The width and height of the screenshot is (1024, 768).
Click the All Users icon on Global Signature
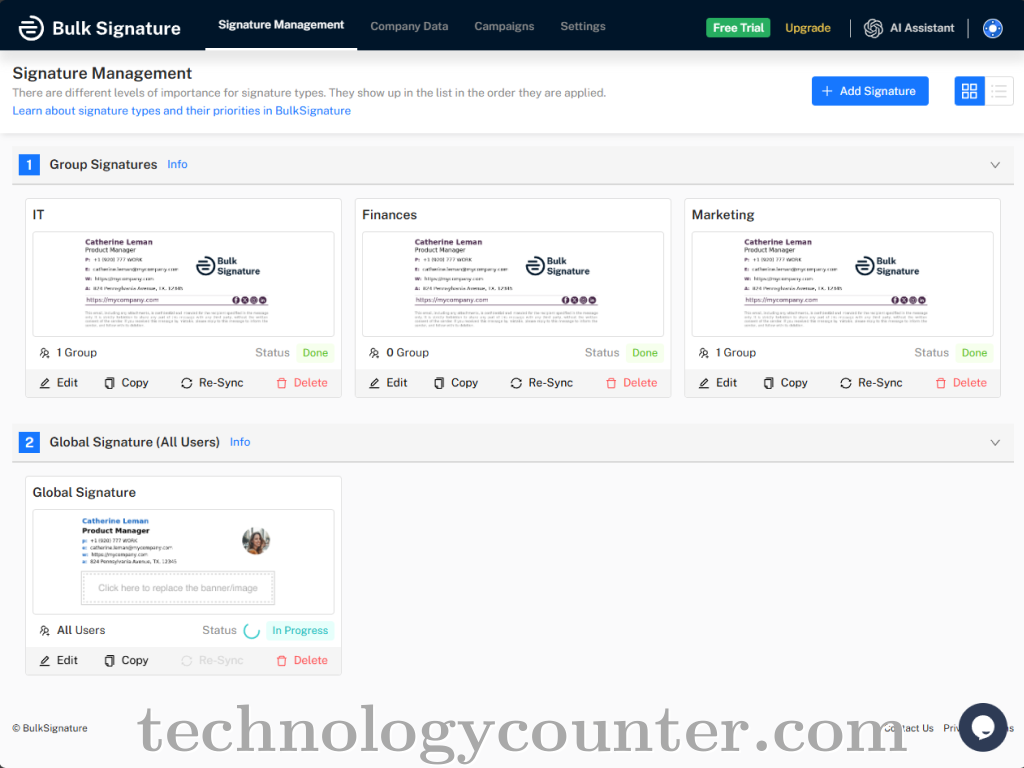[x=44, y=631]
